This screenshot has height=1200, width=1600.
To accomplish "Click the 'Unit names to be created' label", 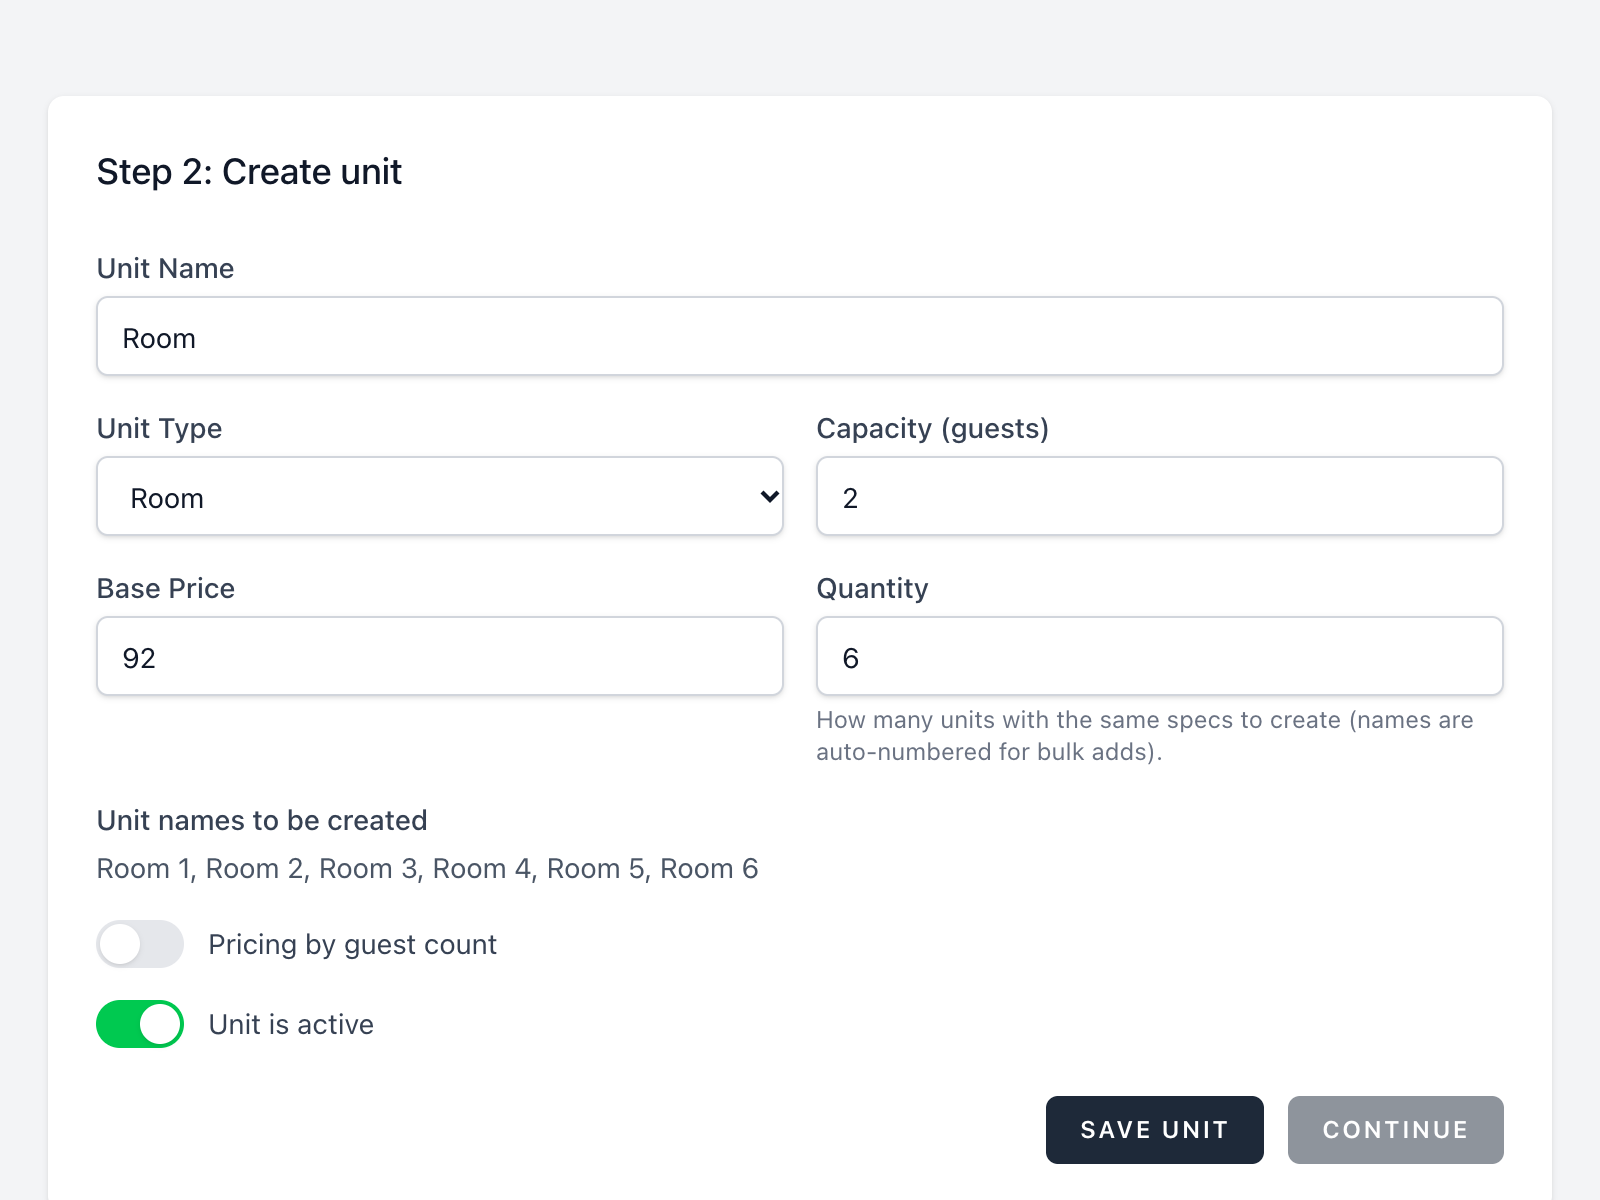I will click(262, 820).
